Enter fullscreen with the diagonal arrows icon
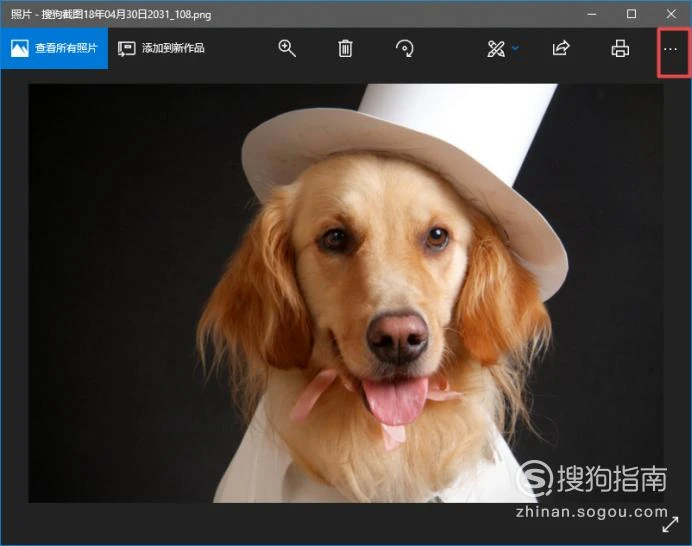The width and height of the screenshot is (692, 546). (670, 524)
